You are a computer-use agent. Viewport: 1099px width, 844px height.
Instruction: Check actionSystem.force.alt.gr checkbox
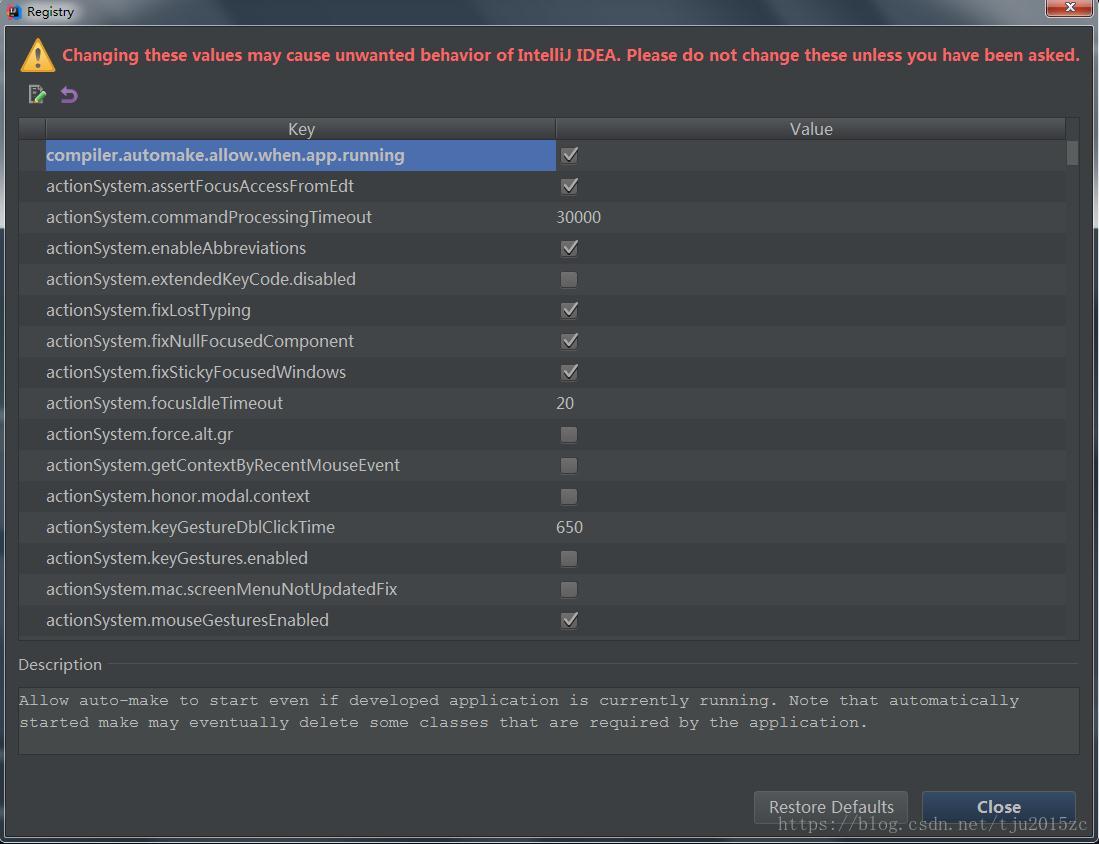tap(569, 434)
